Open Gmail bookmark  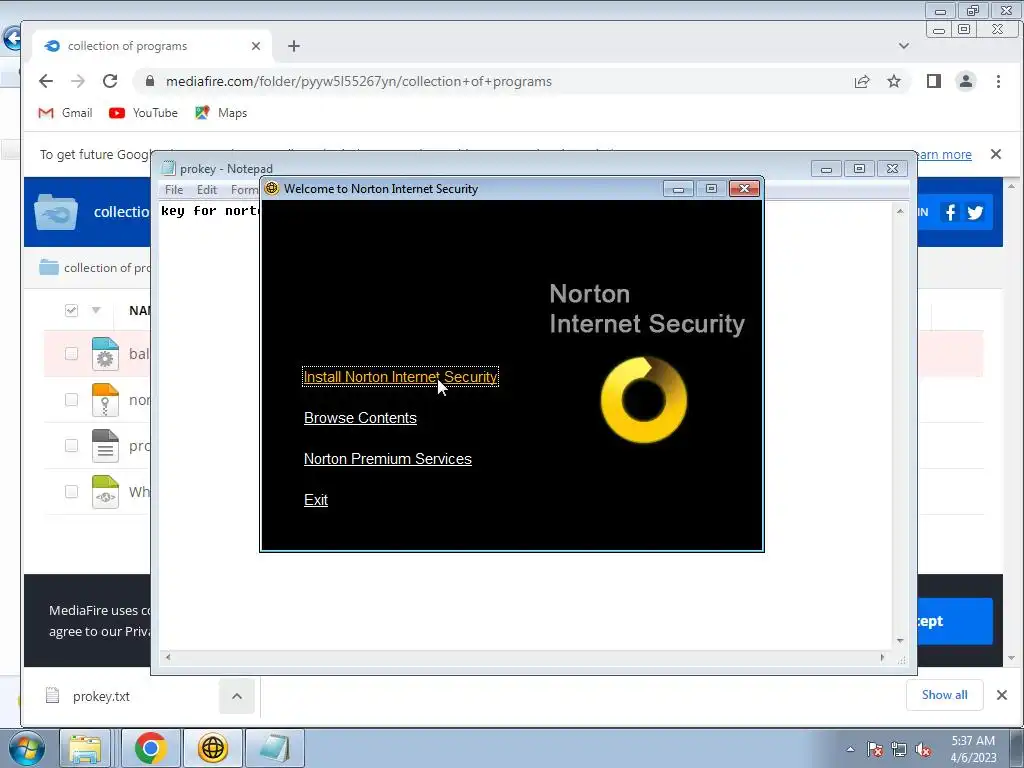tap(65, 113)
